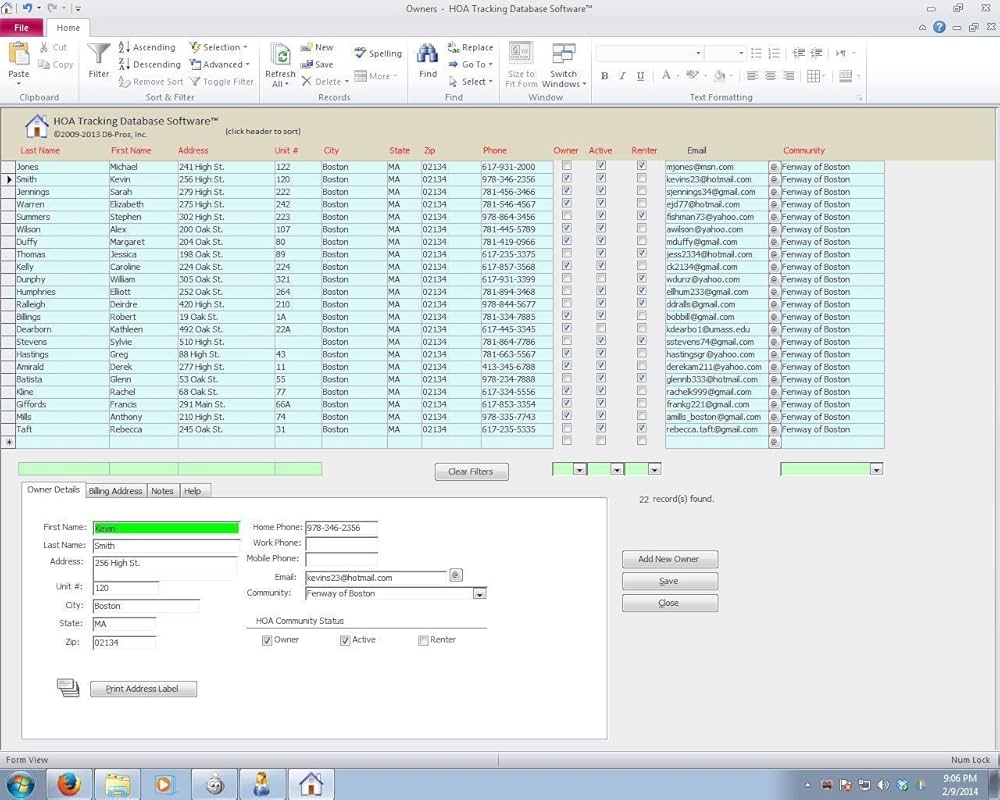Click the Copy icon in ribbon
The height and width of the screenshot is (800, 1000).
coord(44,64)
